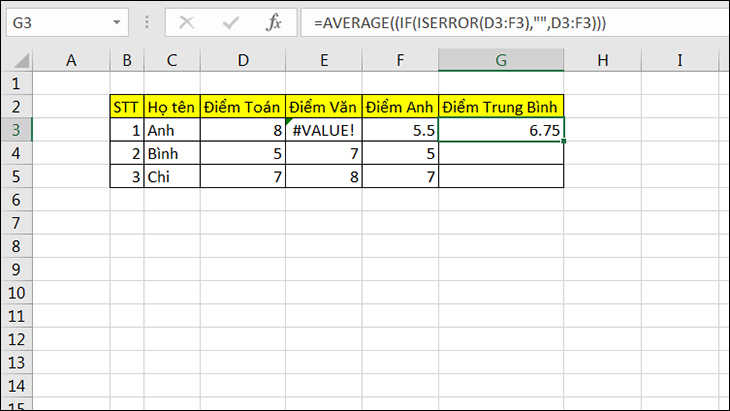Select column F header
The width and height of the screenshot is (730, 411).
click(x=400, y=60)
